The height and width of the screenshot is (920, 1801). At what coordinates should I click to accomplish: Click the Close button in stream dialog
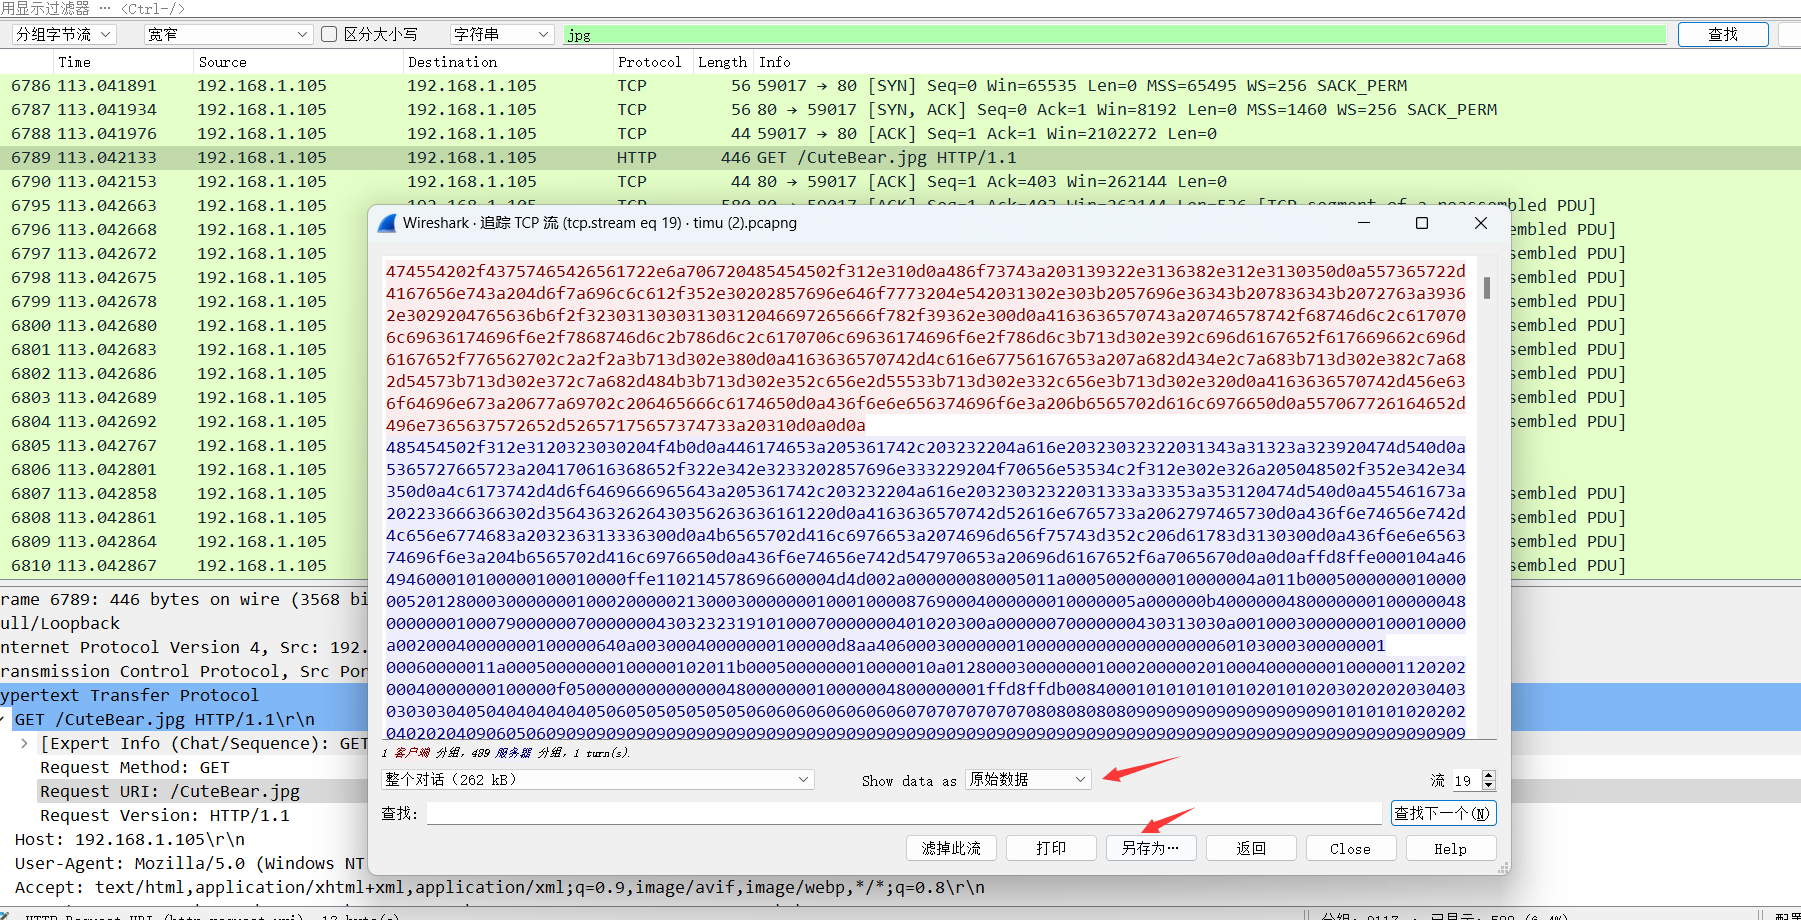tap(1351, 848)
